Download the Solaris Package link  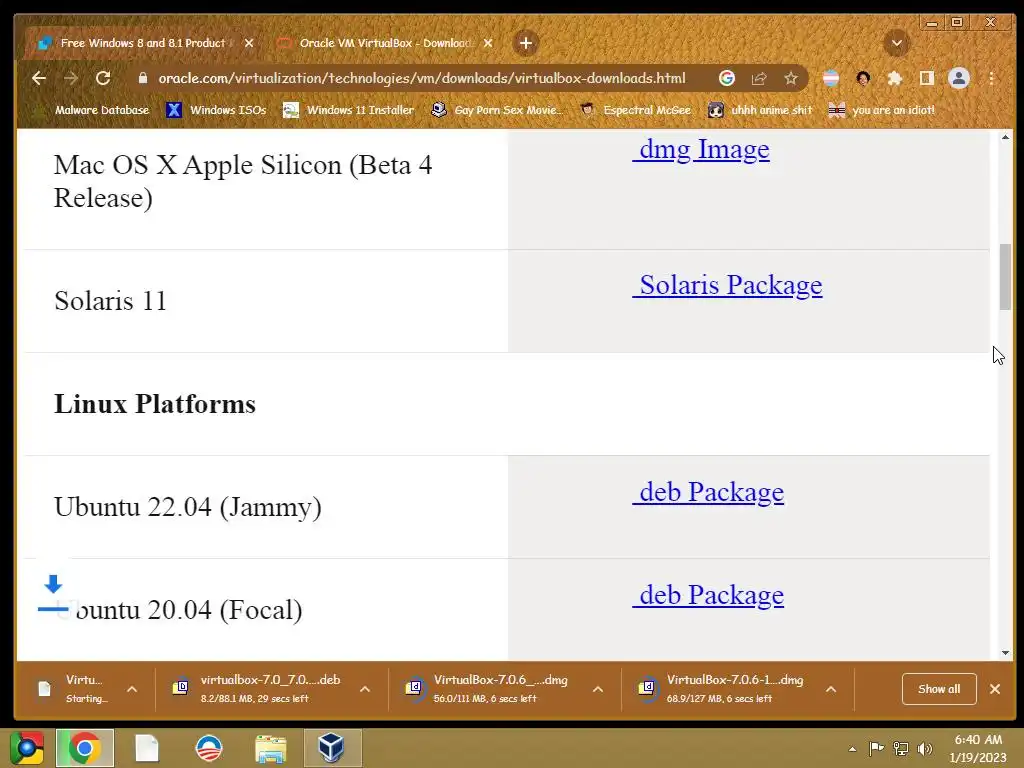[728, 285]
